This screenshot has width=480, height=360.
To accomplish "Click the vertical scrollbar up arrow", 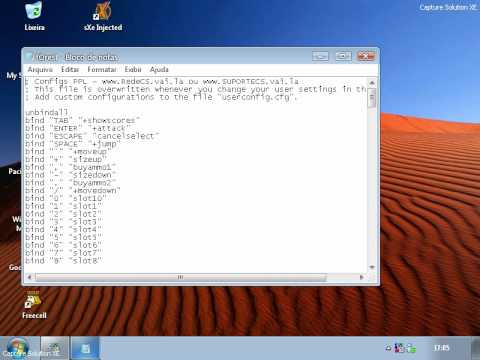I will tap(372, 82).
